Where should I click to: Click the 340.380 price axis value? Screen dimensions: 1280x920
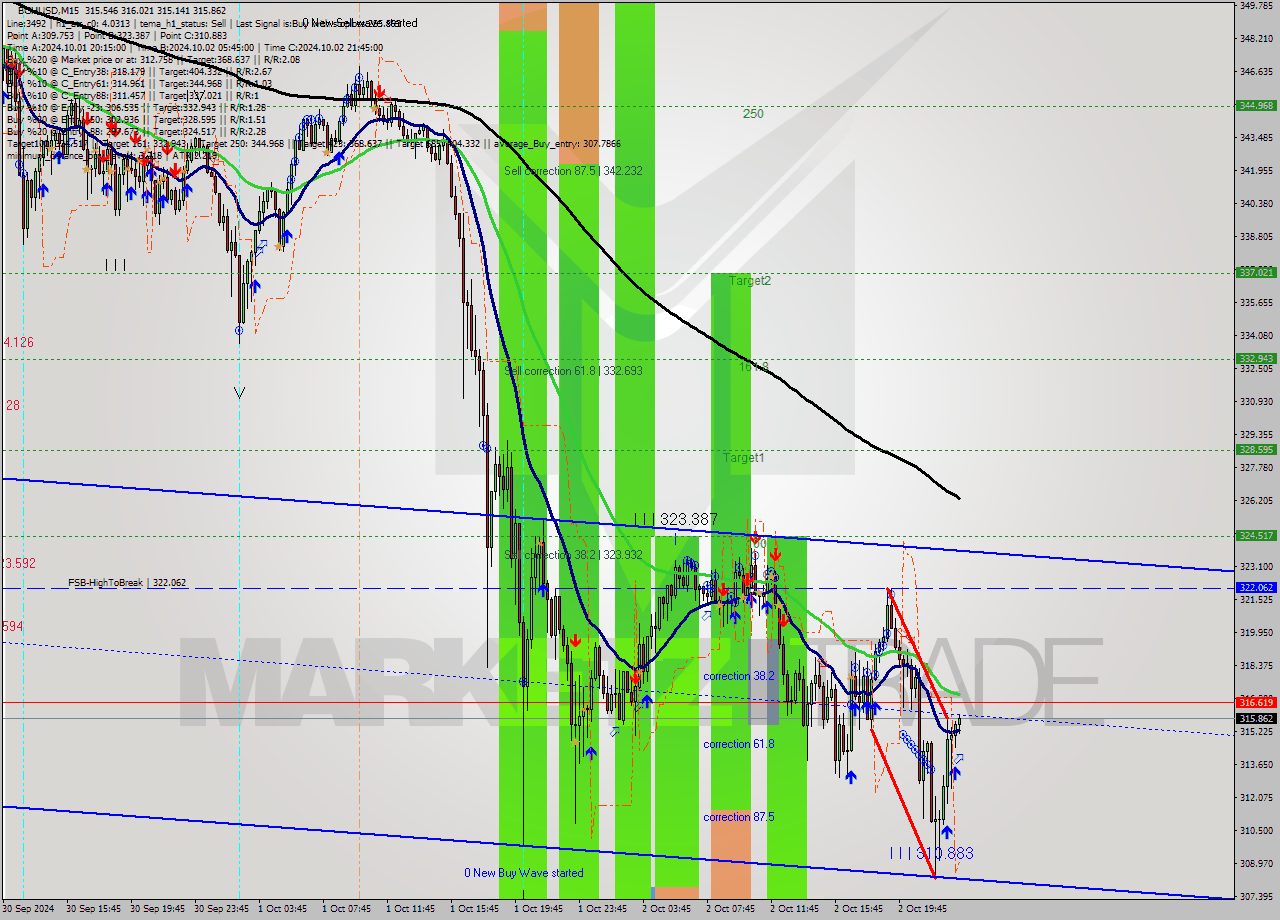pyautogui.click(x=1256, y=204)
